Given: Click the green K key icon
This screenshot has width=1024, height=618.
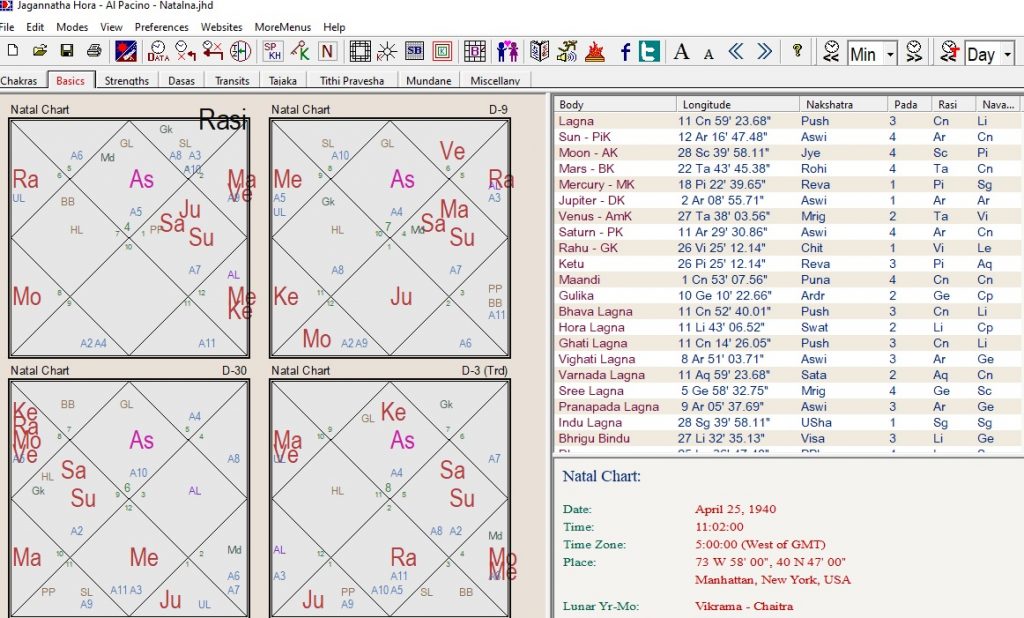Looking at the screenshot, I should tap(300, 51).
